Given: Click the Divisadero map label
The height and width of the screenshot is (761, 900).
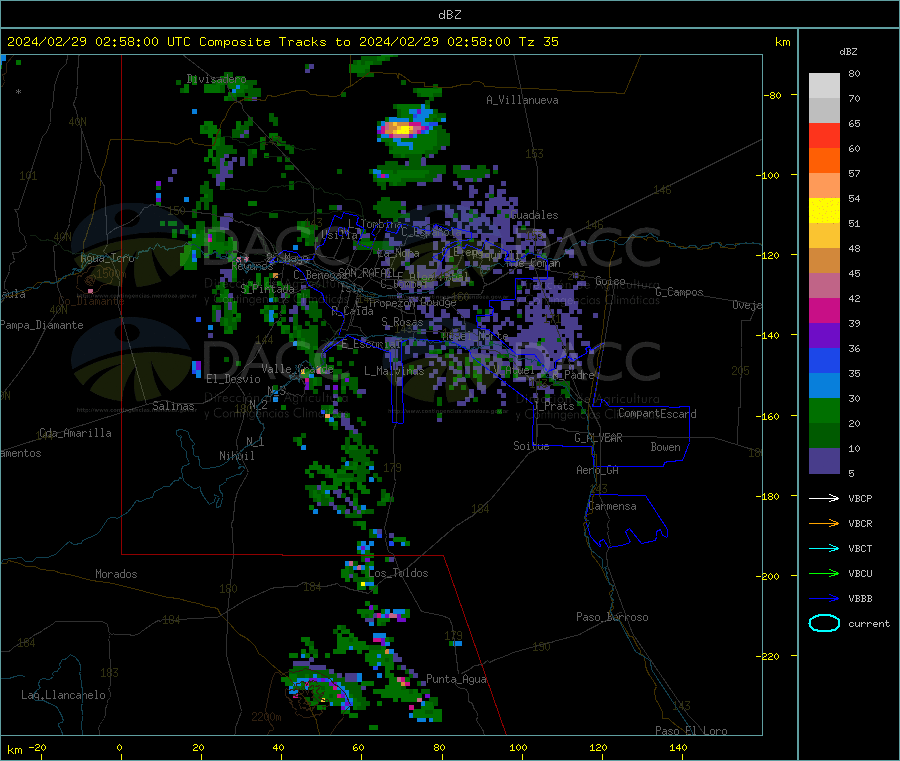Looking at the screenshot, I should coord(216,79).
